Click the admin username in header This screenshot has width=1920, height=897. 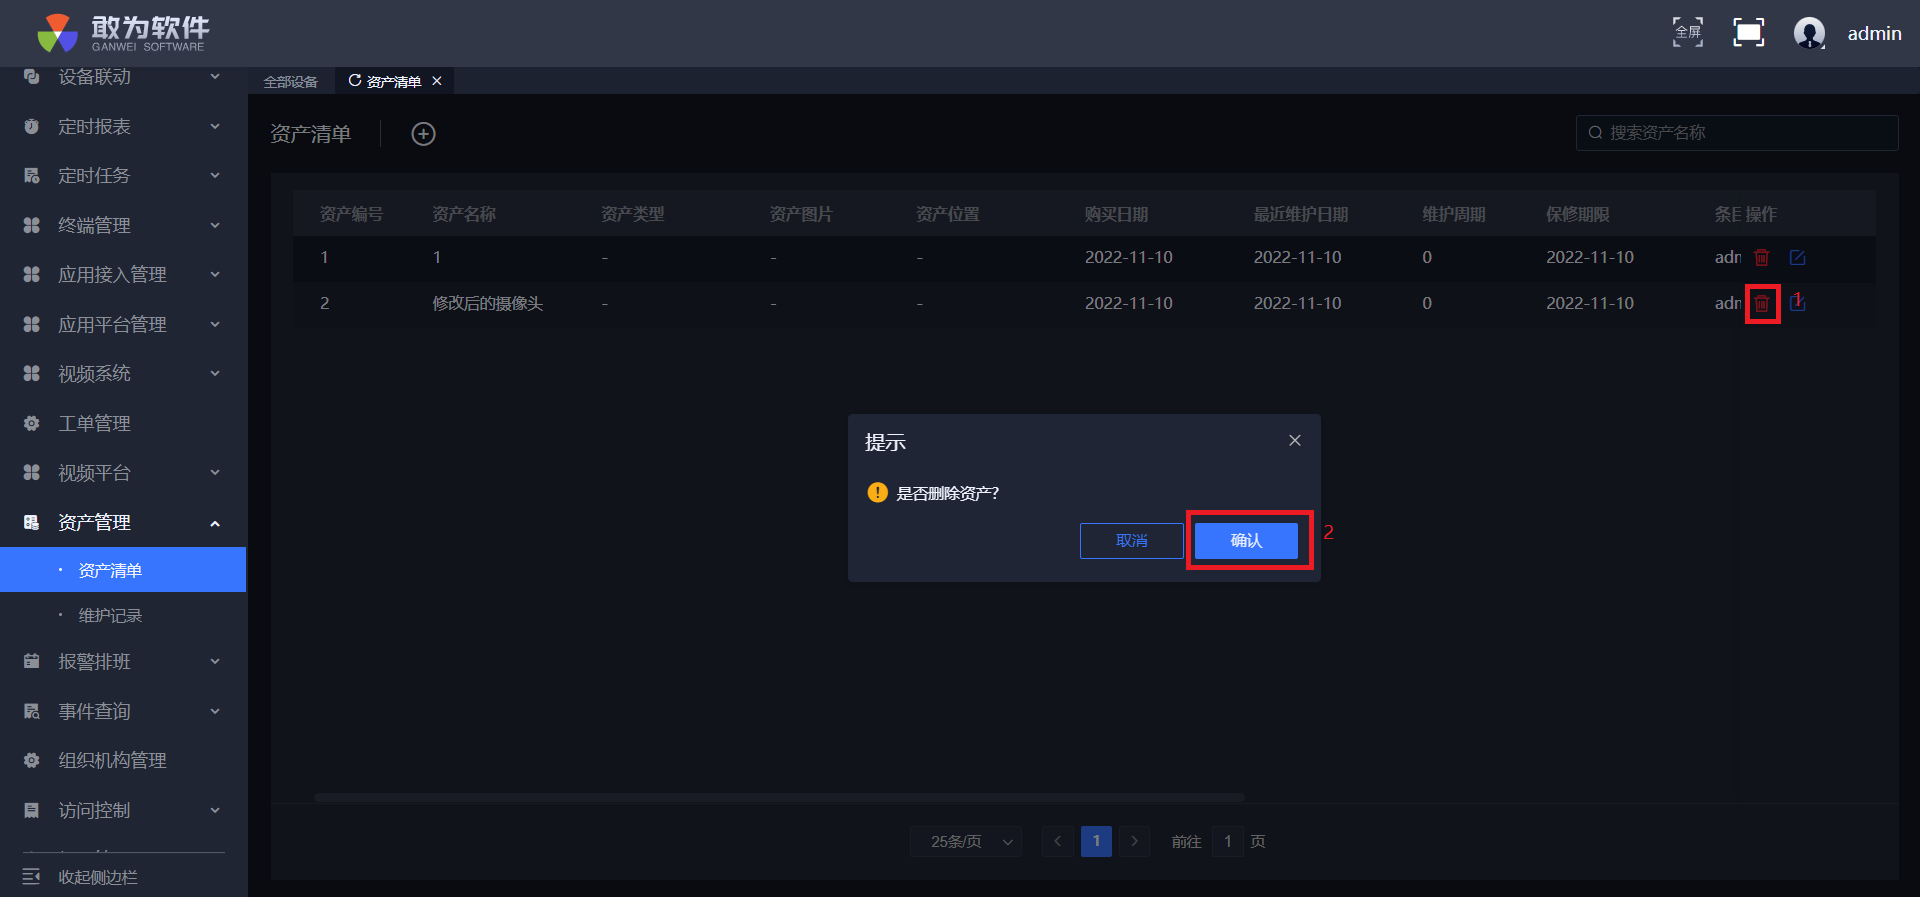click(x=1874, y=34)
